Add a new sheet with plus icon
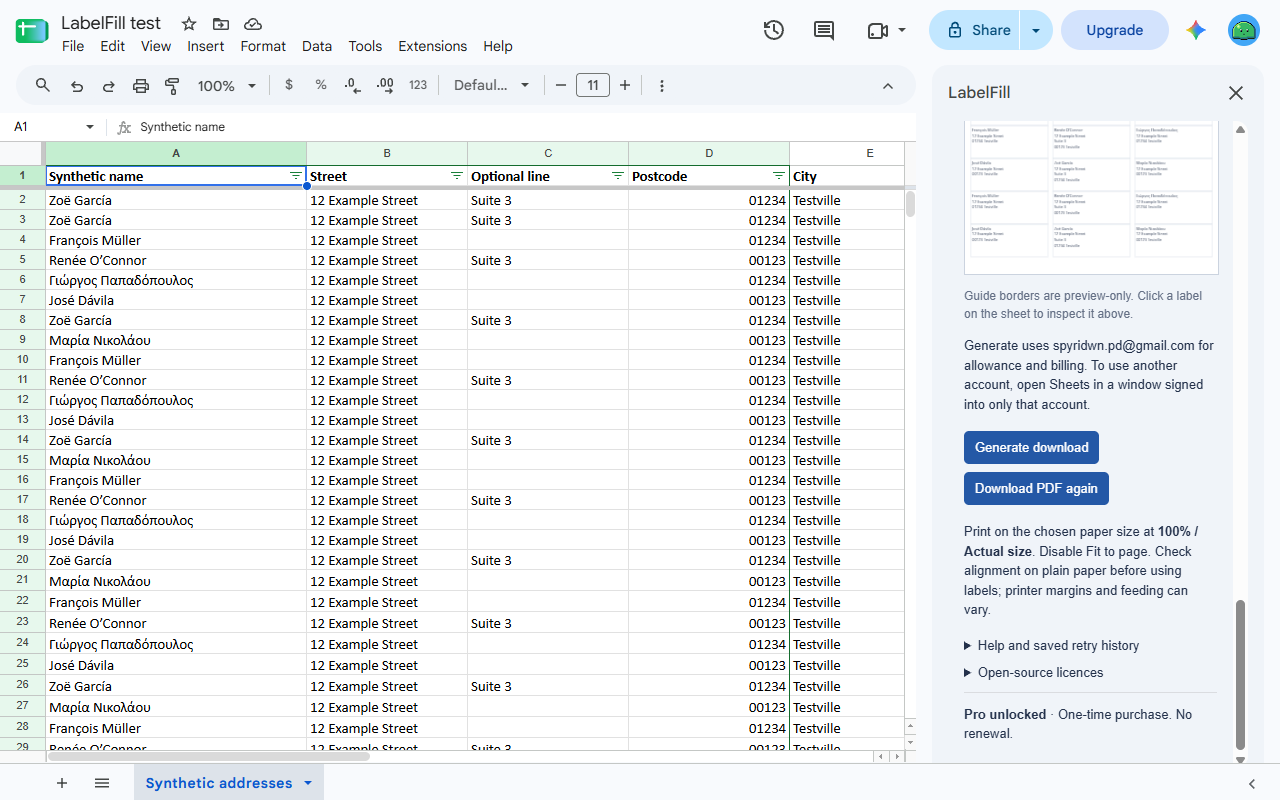This screenshot has height=800, width=1280. pos(62,783)
